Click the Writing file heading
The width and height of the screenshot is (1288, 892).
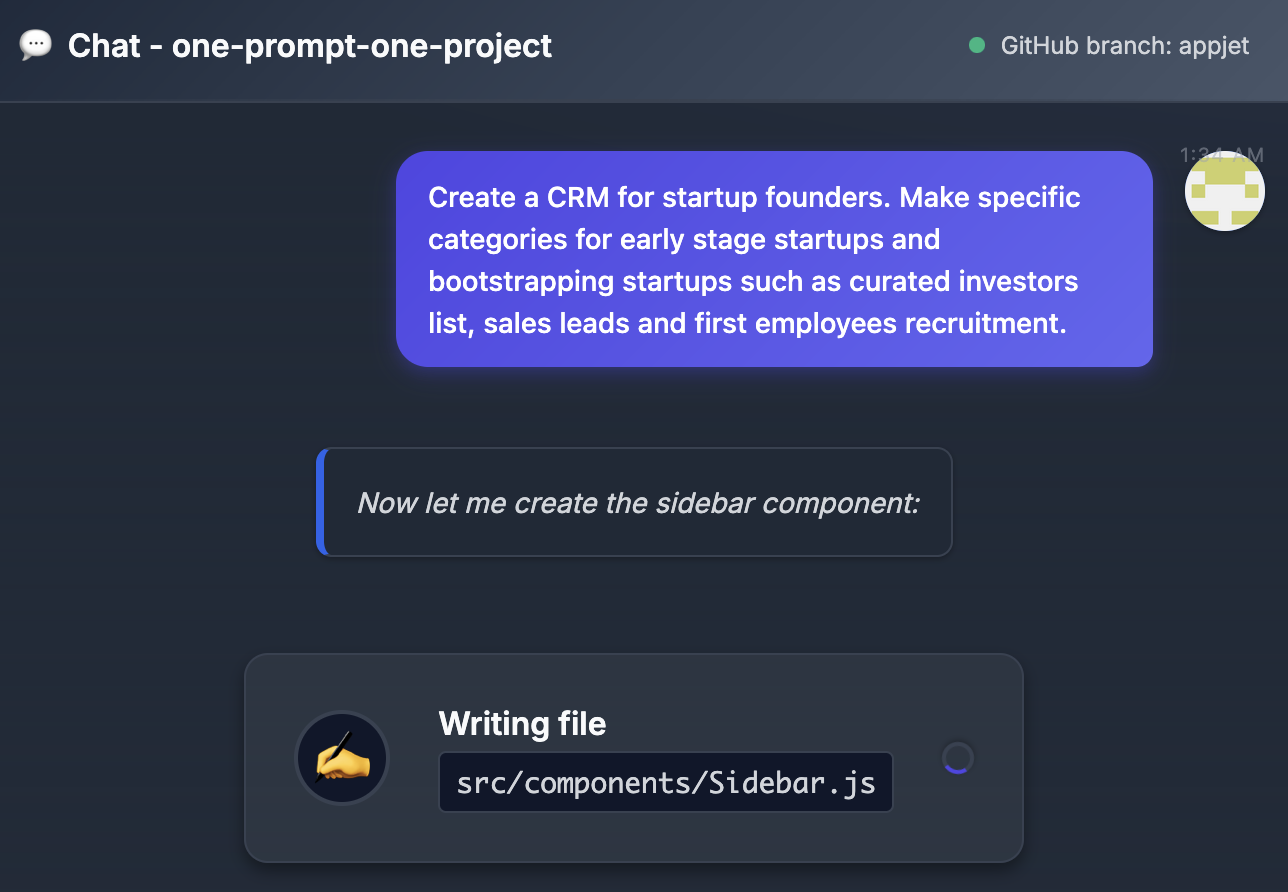pyautogui.click(x=521, y=723)
